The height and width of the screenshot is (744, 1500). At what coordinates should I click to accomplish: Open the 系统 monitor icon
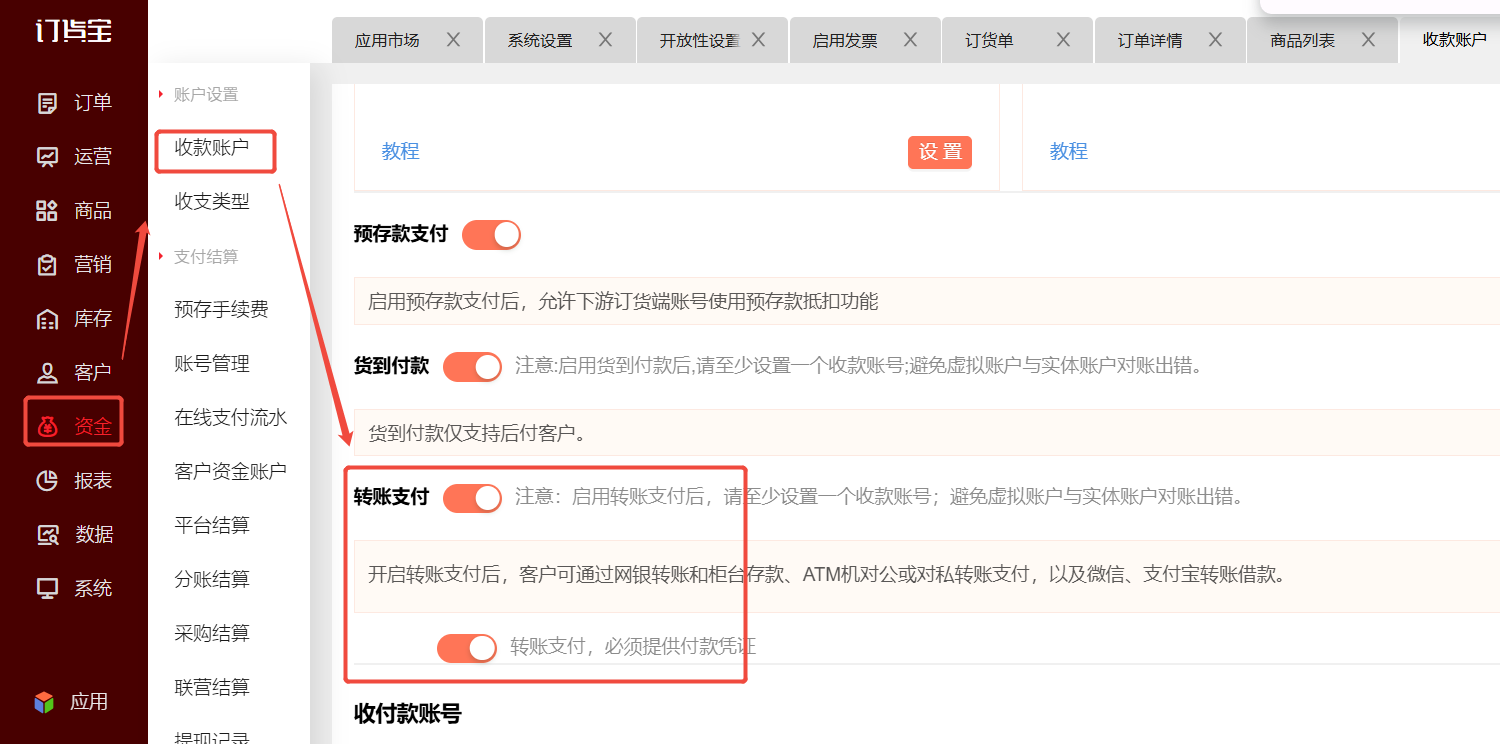click(47, 589)
